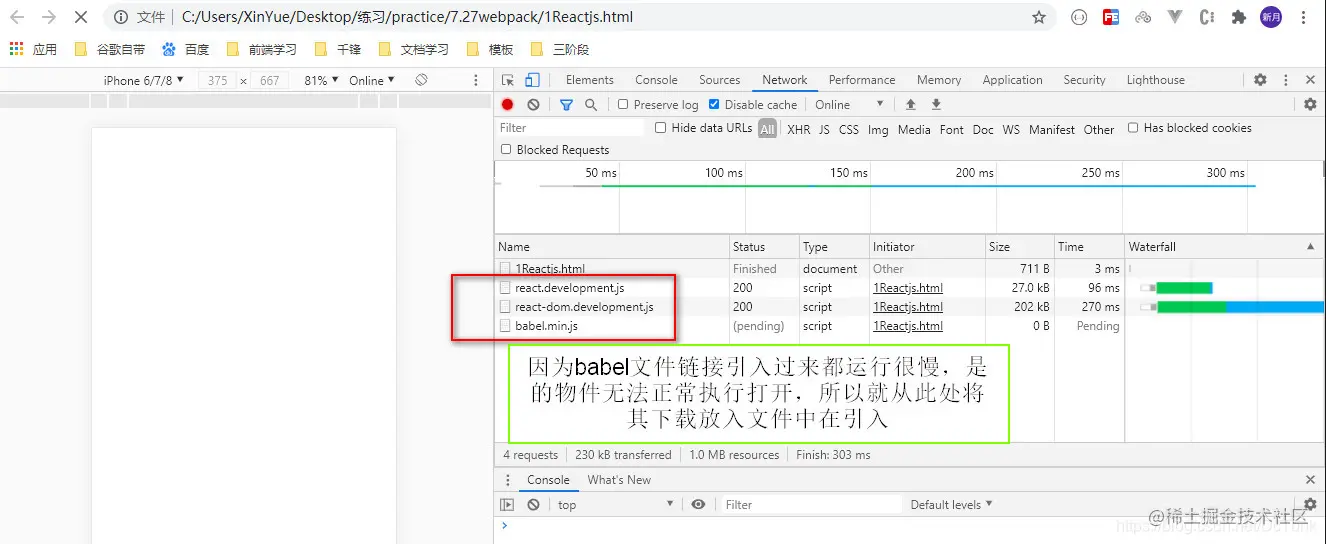This screenshot has height=544, width=1326.
Task: Filter requests by Img type
Action: click(878, 129)
